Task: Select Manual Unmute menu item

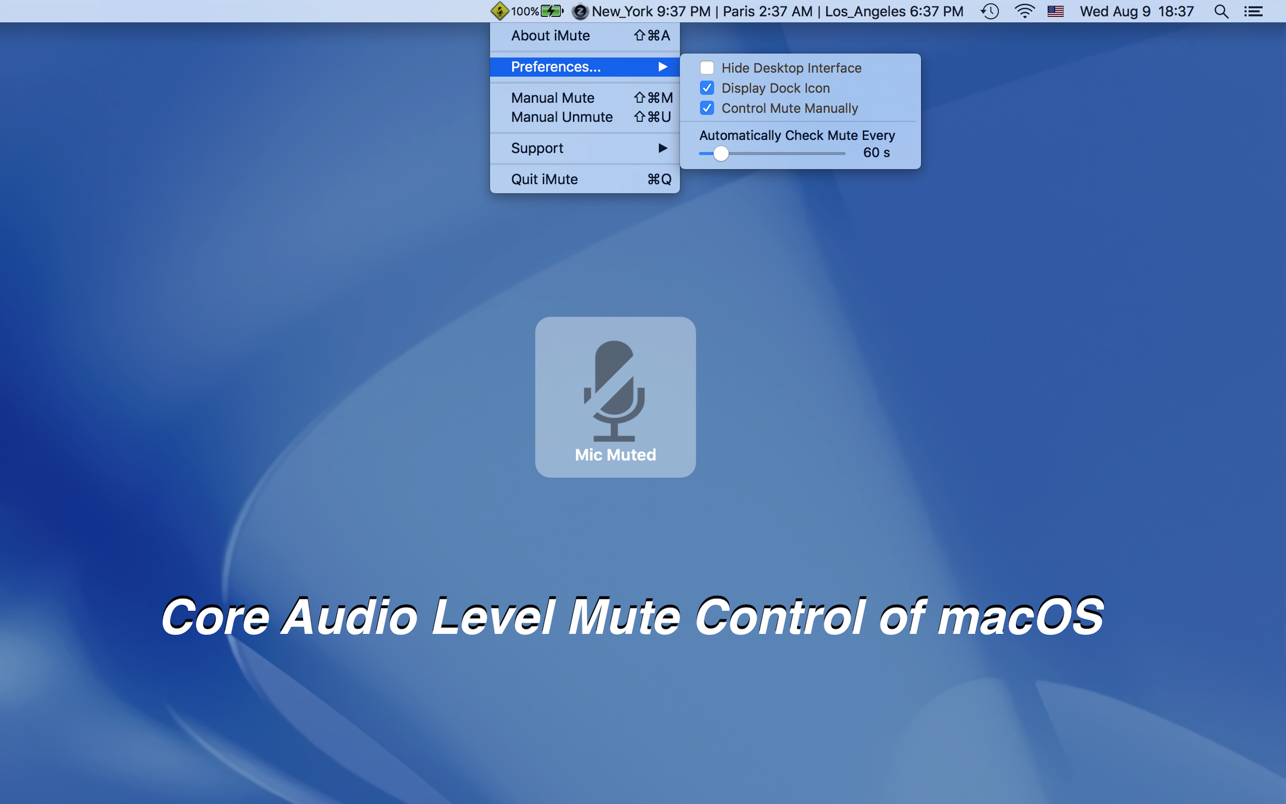Action: [x=585, y=117]
